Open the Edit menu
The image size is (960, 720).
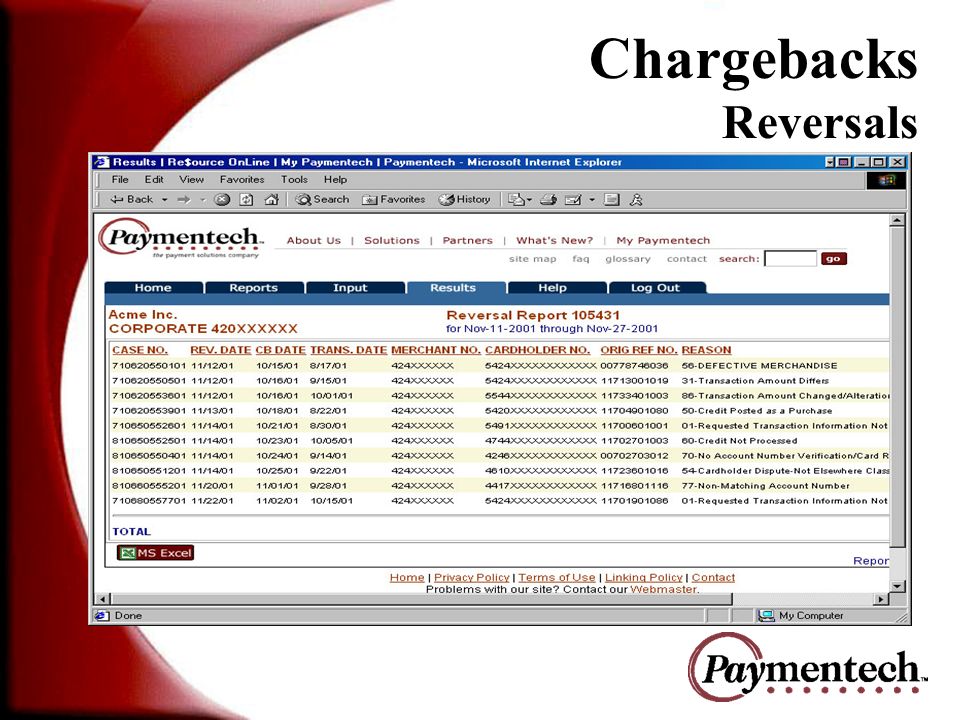coord(154,179)
